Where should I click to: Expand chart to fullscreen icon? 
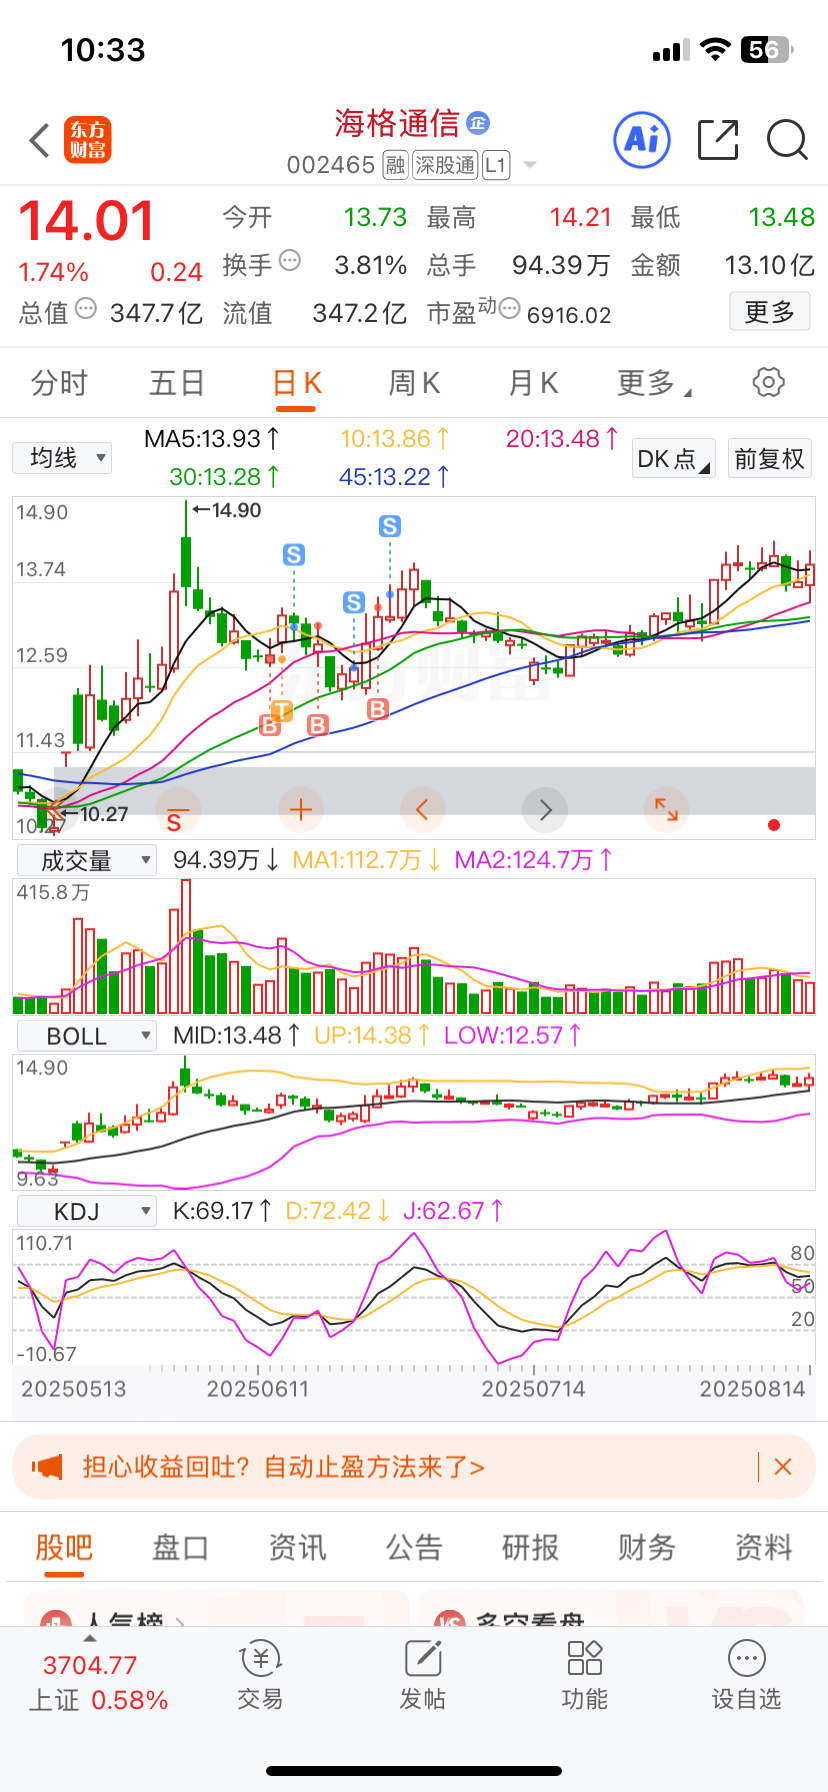666,809
